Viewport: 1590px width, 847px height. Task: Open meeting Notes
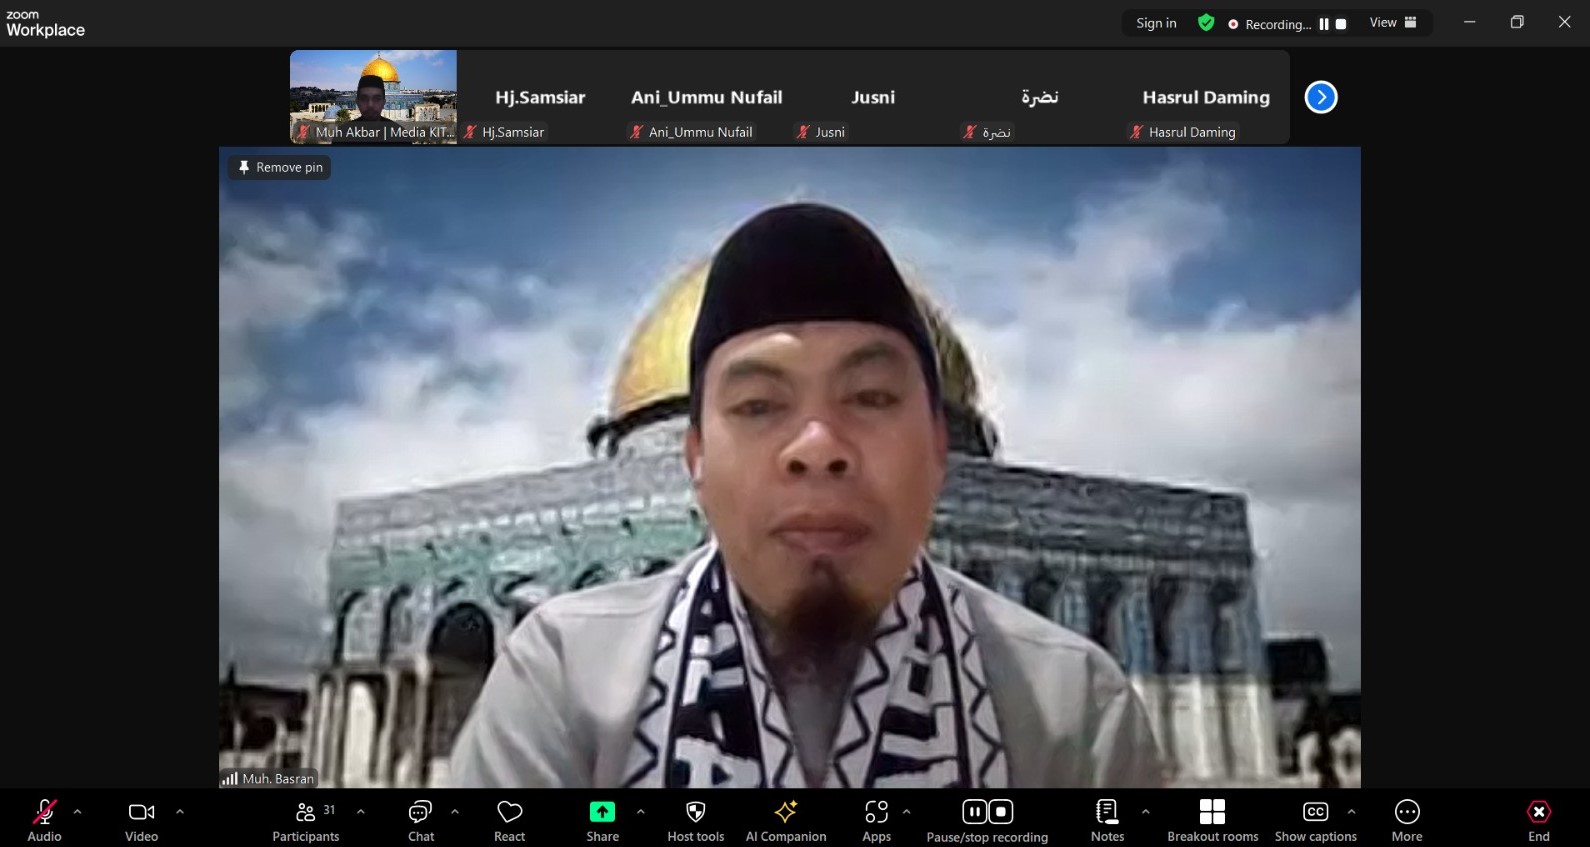point(1107,819)
